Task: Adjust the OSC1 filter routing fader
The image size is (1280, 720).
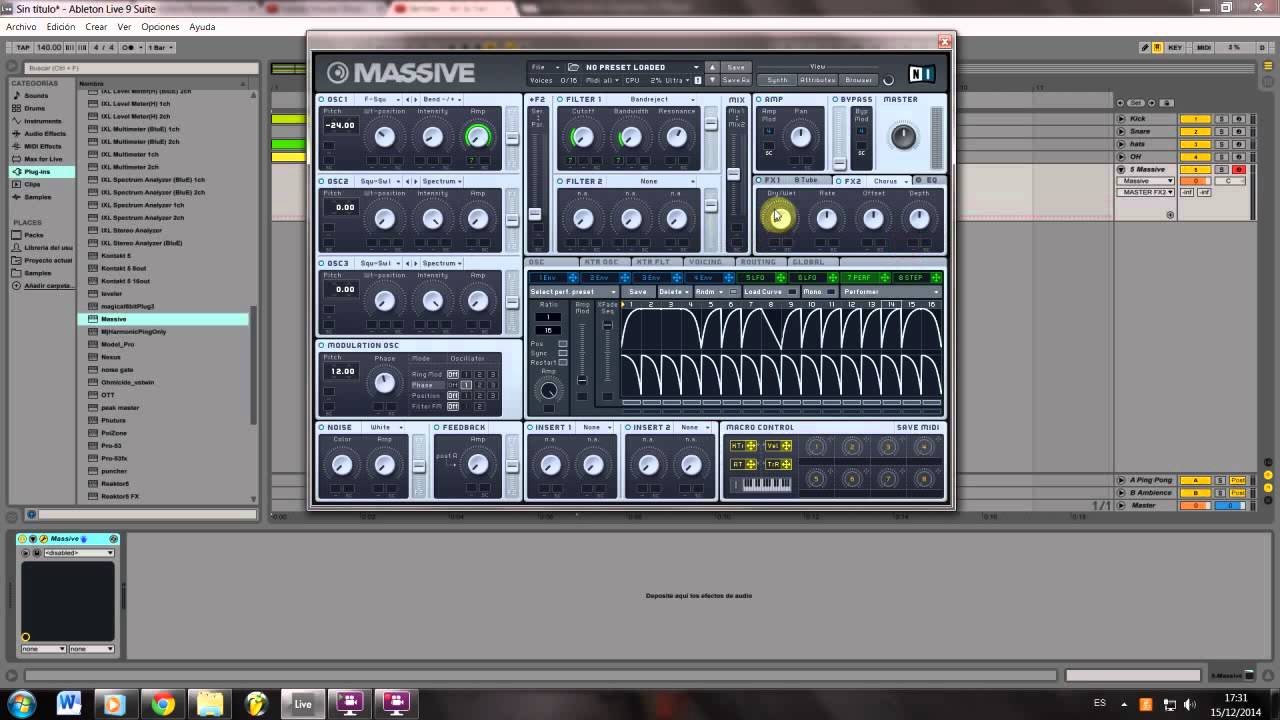Action: pyautogui.click(x=512, y=137)
